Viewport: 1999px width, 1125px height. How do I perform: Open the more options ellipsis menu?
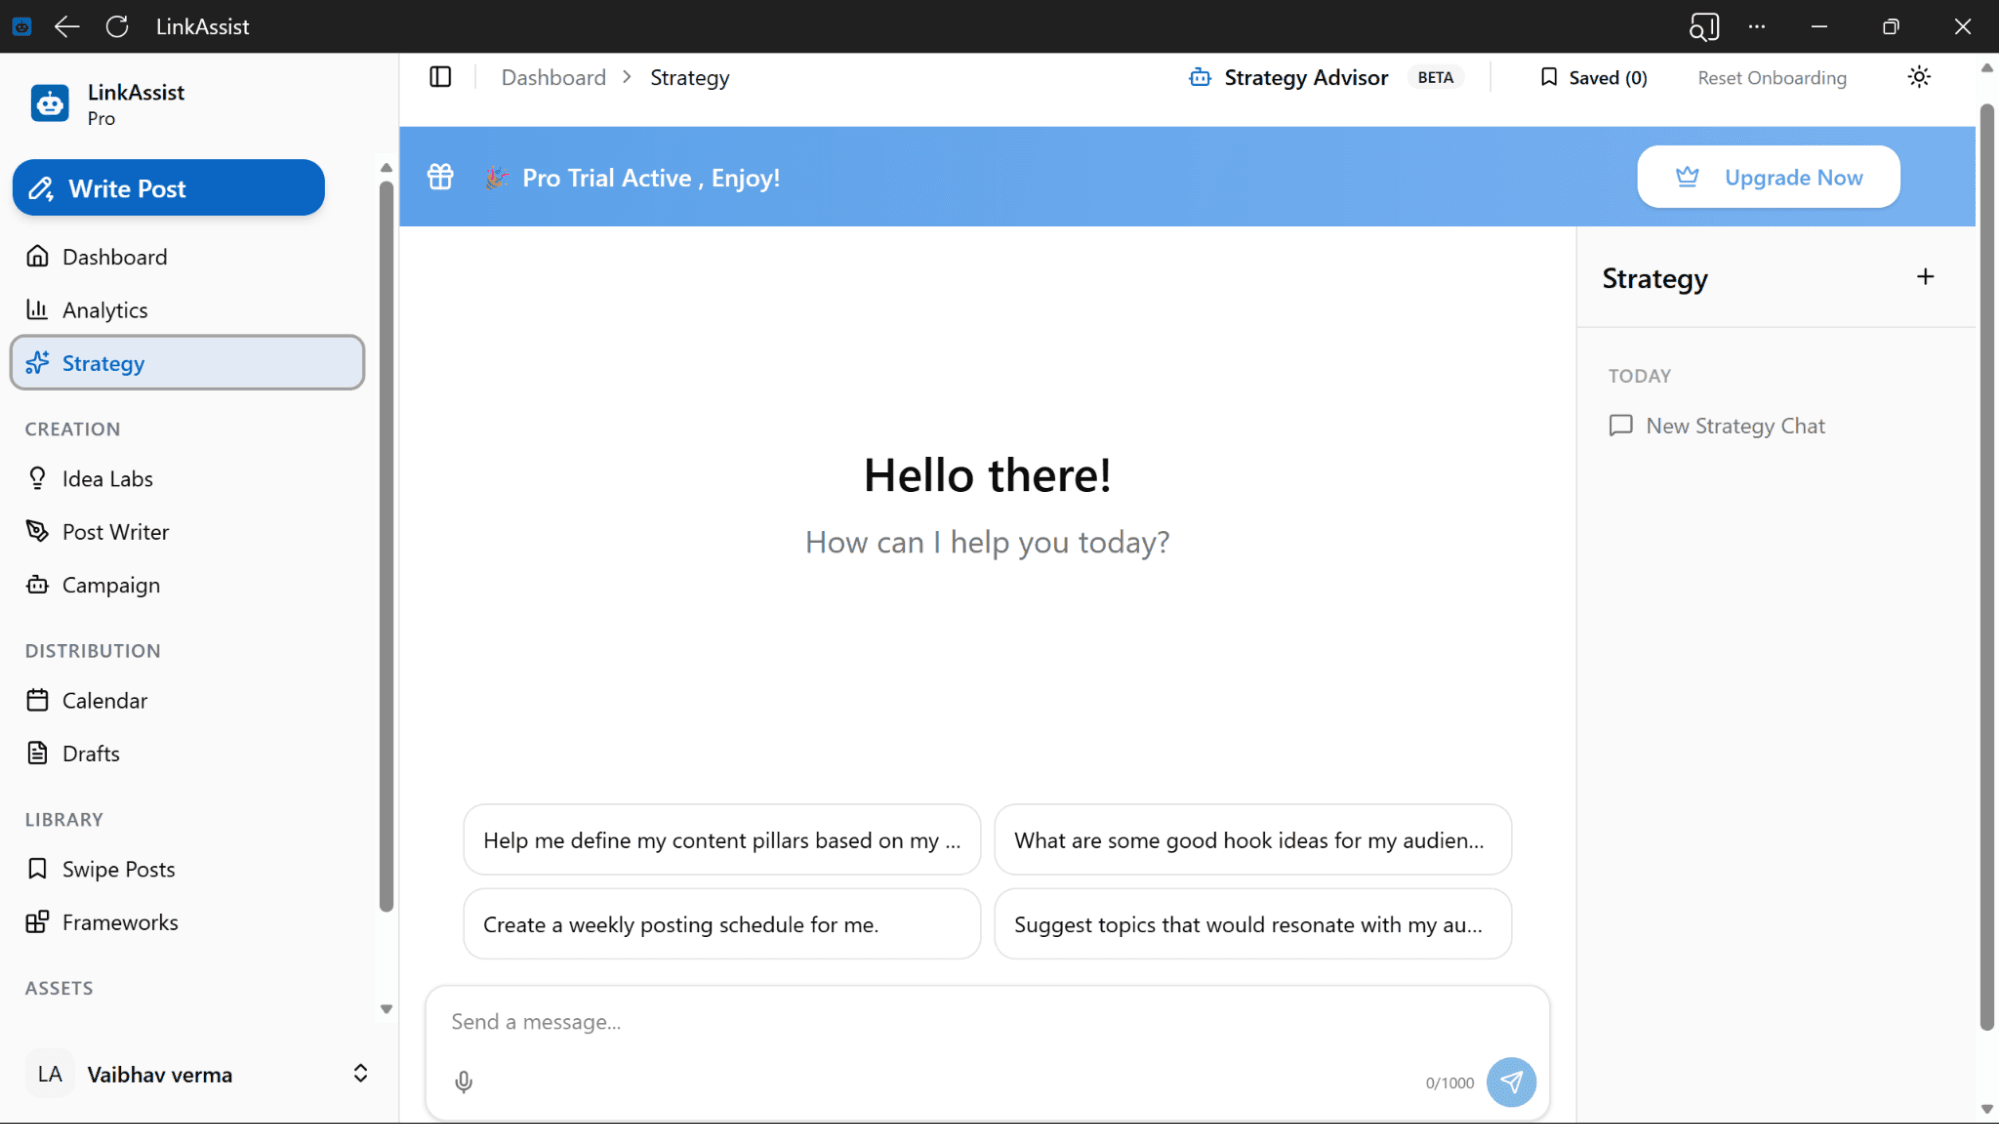pos(1756,26)
